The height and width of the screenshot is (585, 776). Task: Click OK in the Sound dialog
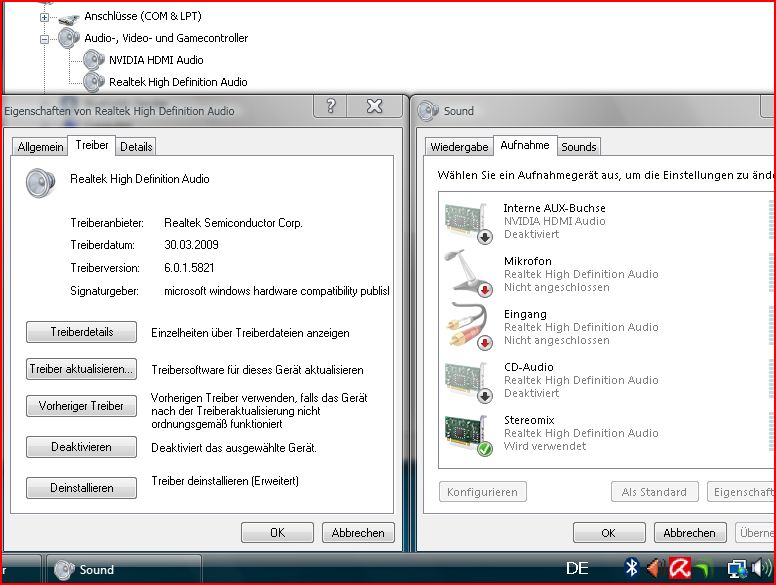click(x=609, y=533)
